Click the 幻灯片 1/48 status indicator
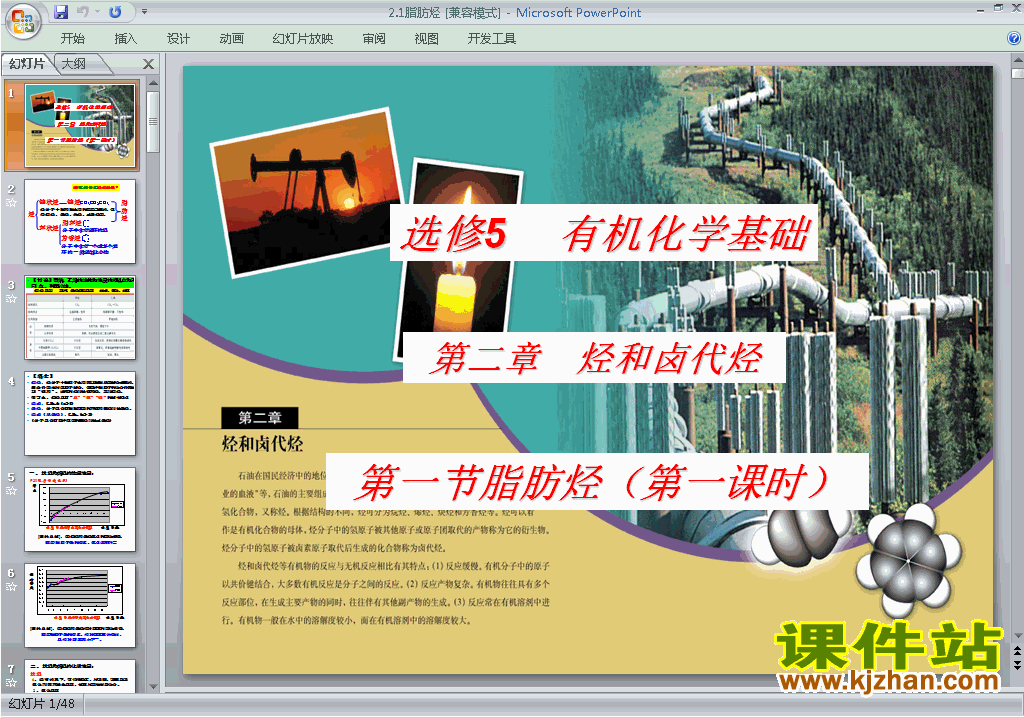Screen dimensions: 1024x718 tap(42, 704)
